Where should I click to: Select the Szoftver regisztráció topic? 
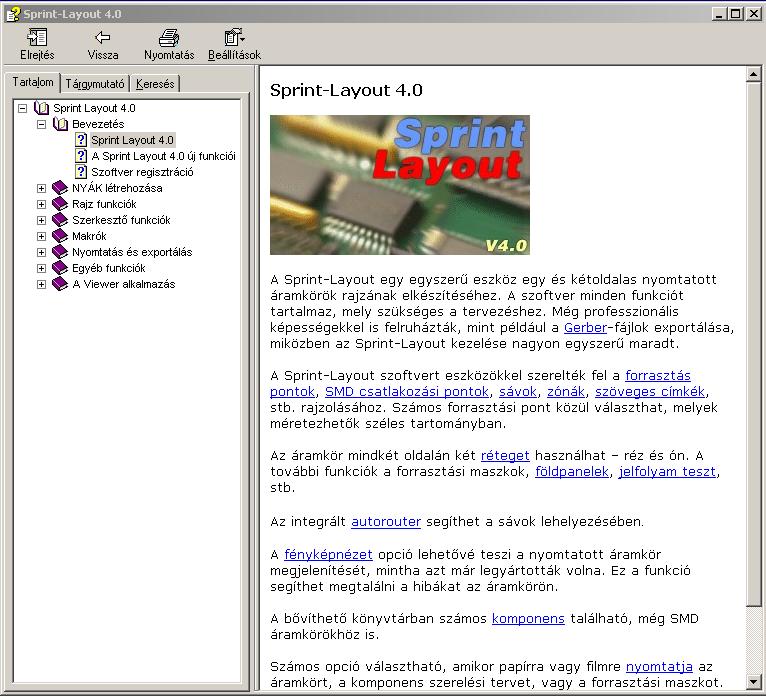point(142,172)
